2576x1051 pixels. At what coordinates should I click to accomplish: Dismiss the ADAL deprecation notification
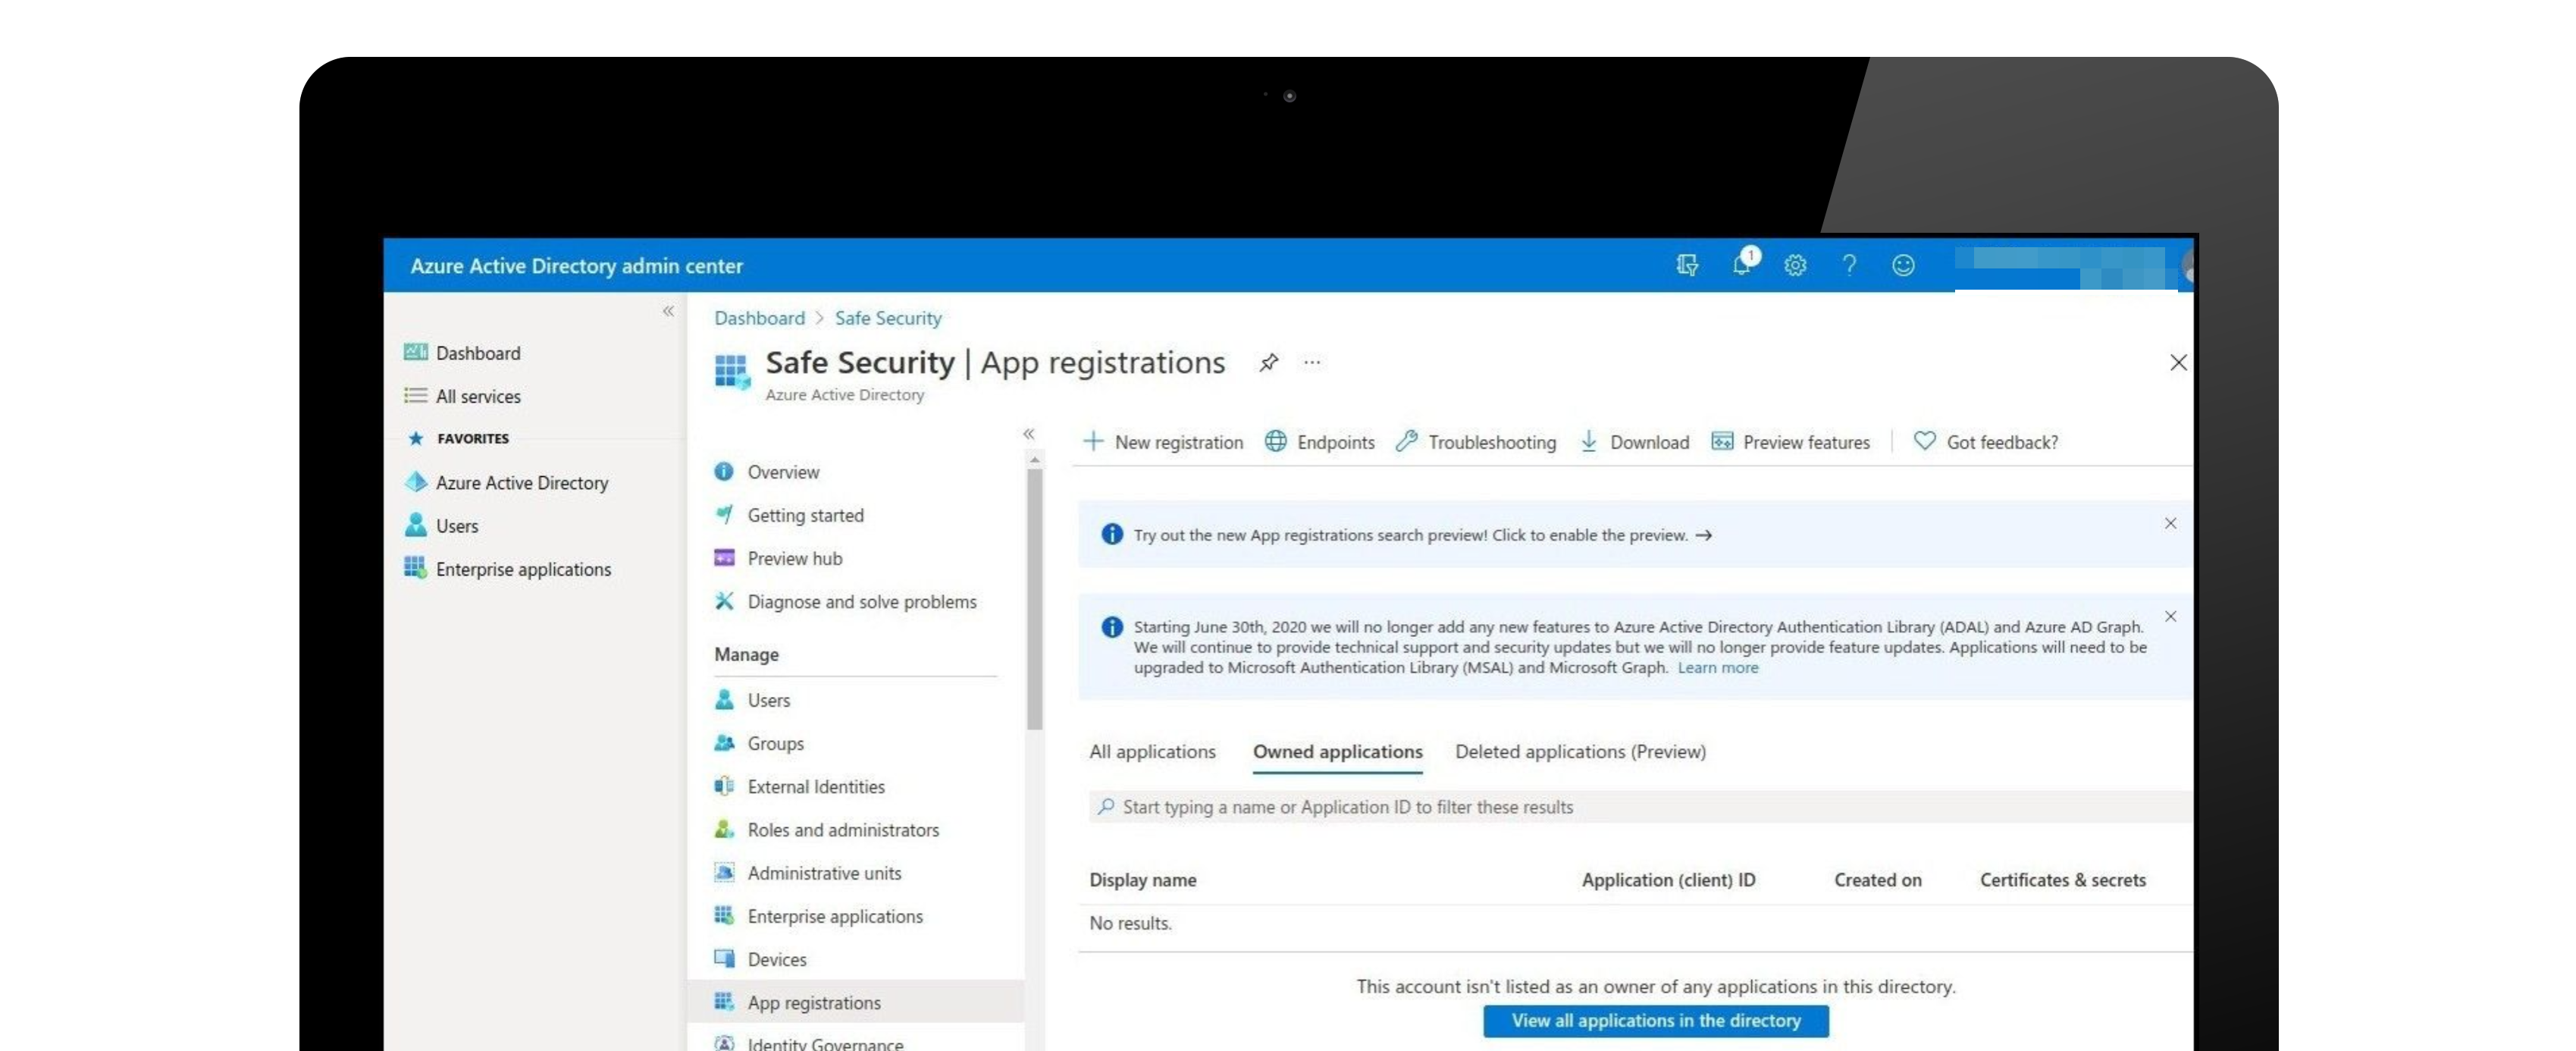tap(2170, 616)
